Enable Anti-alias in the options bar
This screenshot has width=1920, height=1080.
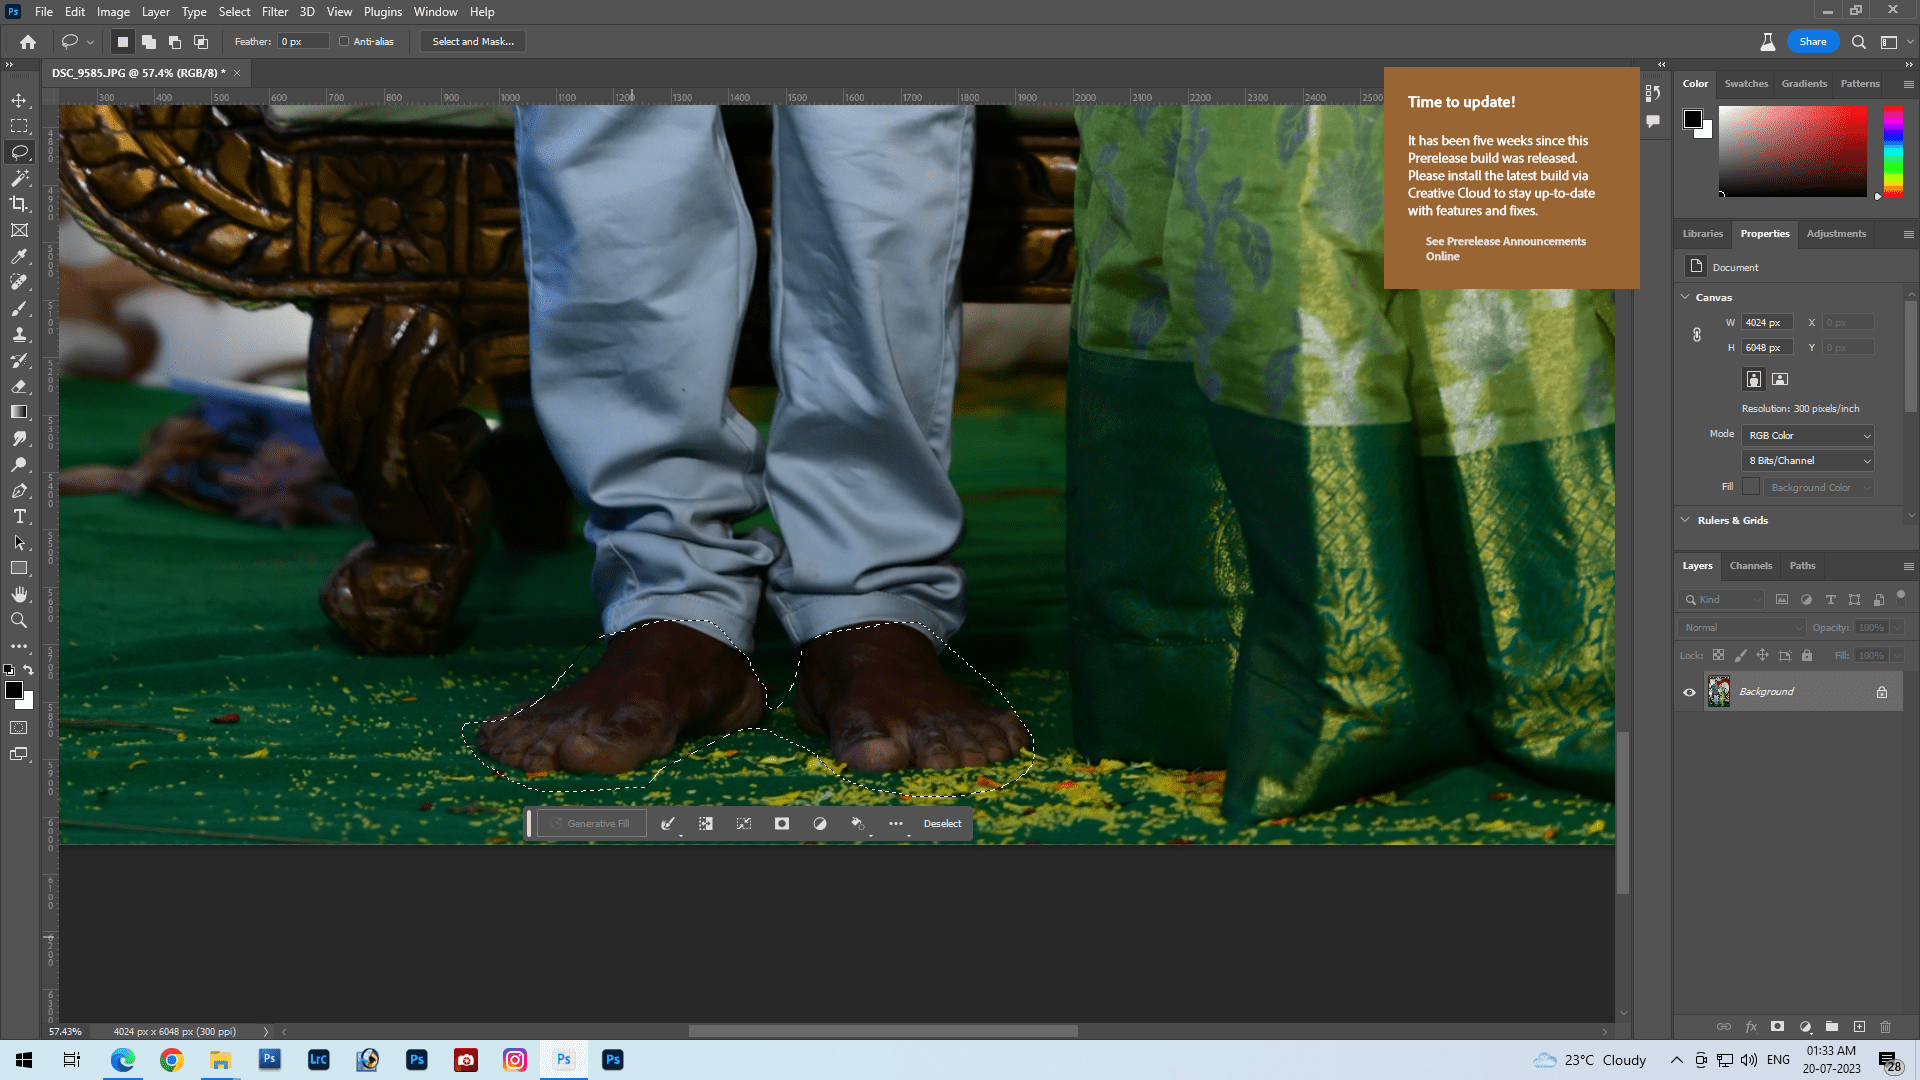(344, 41)
